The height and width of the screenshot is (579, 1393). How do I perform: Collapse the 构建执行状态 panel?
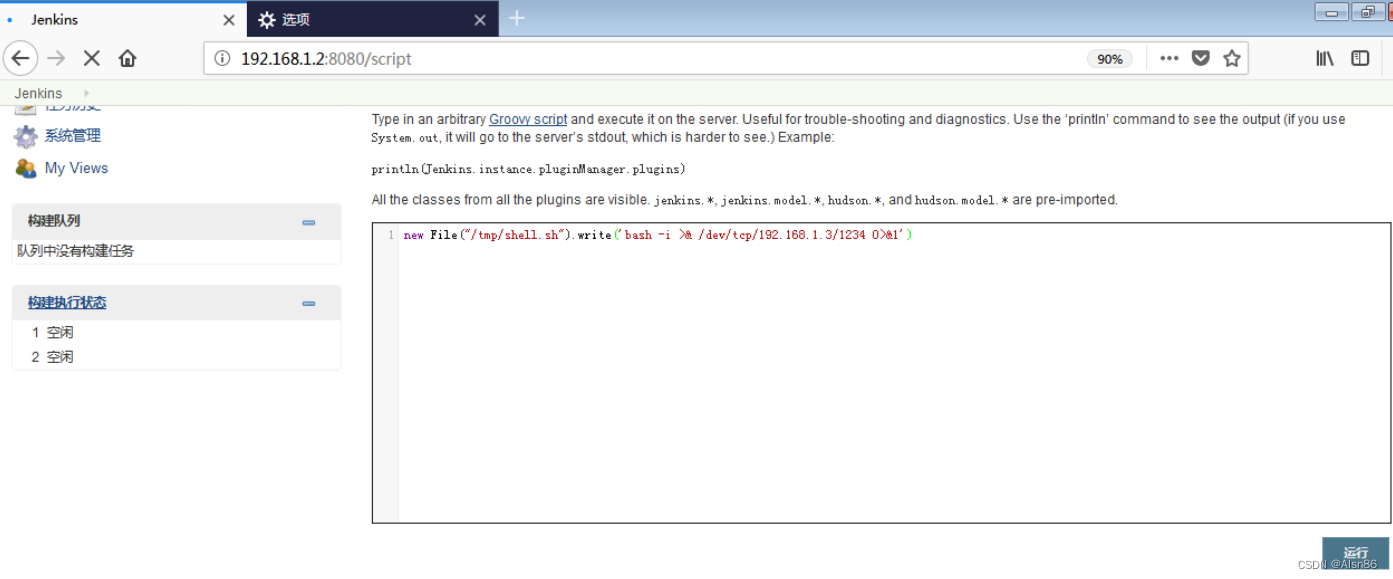pyautogui.click(x=309, y=303)
